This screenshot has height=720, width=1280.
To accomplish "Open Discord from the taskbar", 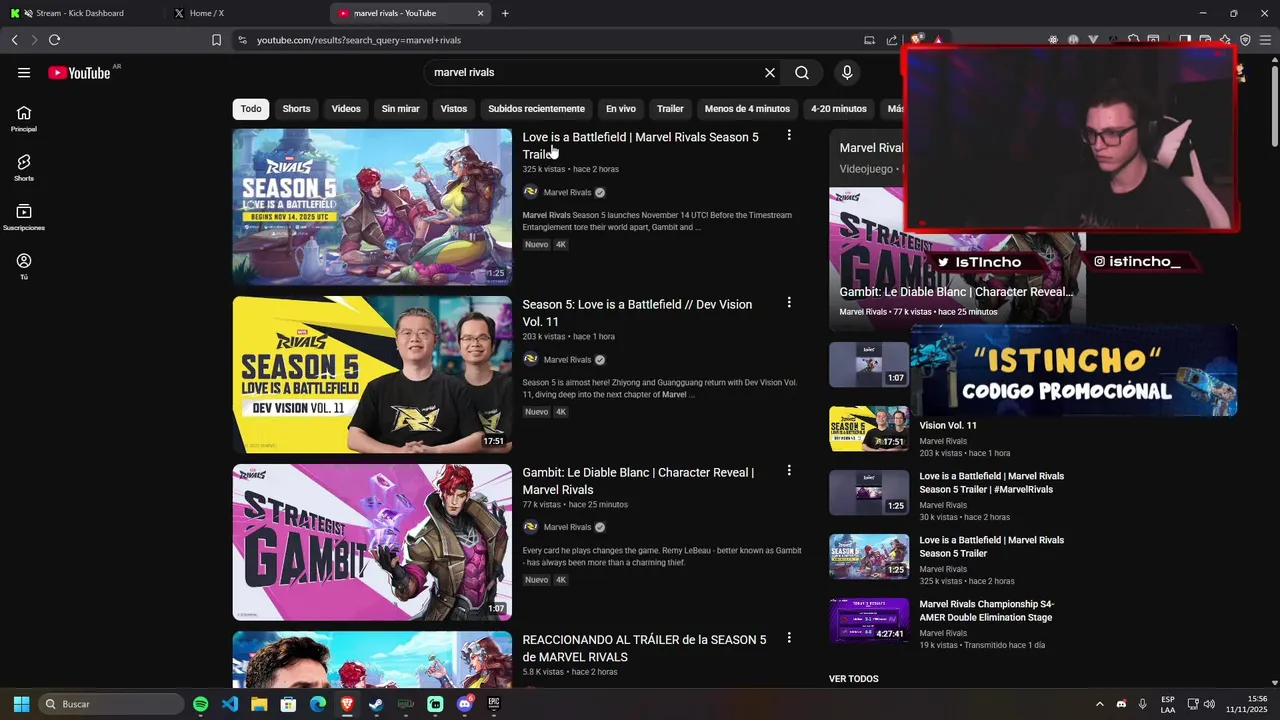I will coord(464,704).
